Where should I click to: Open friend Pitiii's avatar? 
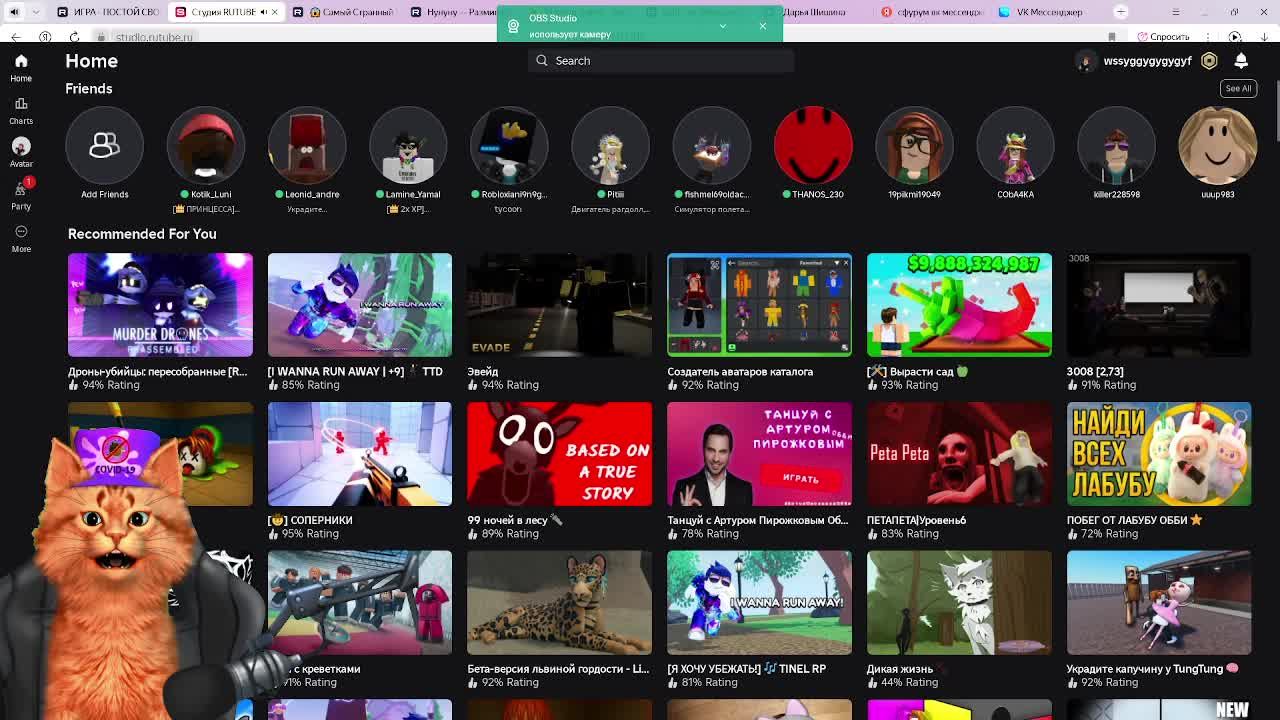pyautogui.click(x=610, y=146)
